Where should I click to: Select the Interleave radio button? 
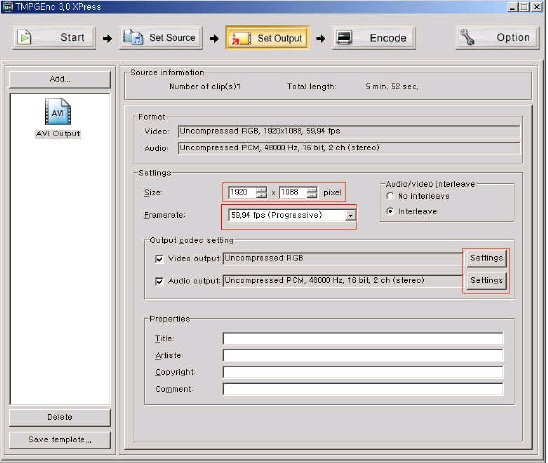coord(390,211)
